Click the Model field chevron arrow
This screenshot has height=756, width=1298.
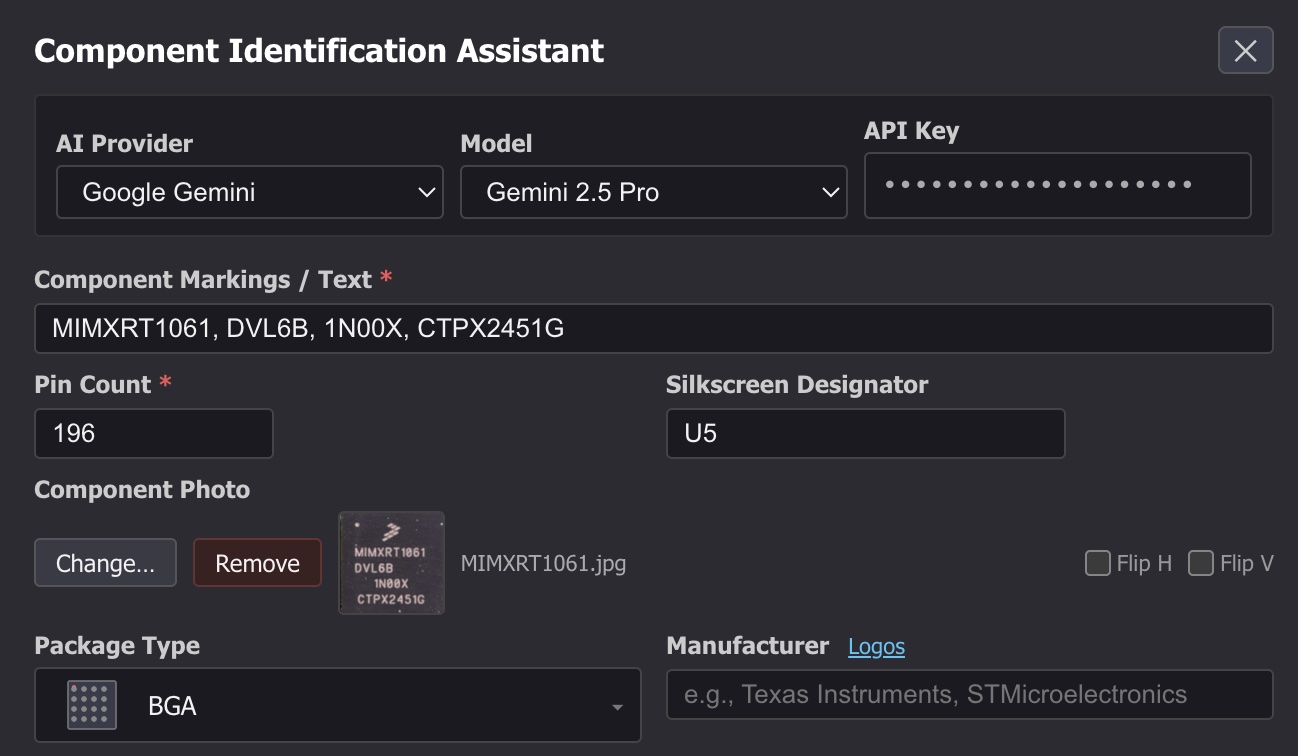831,192
